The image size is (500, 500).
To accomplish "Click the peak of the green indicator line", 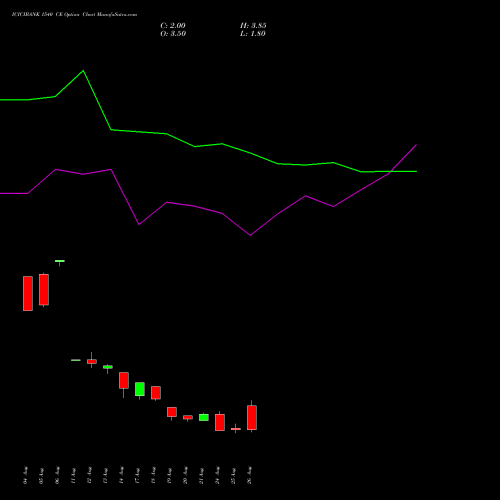I will coord(83,71).
